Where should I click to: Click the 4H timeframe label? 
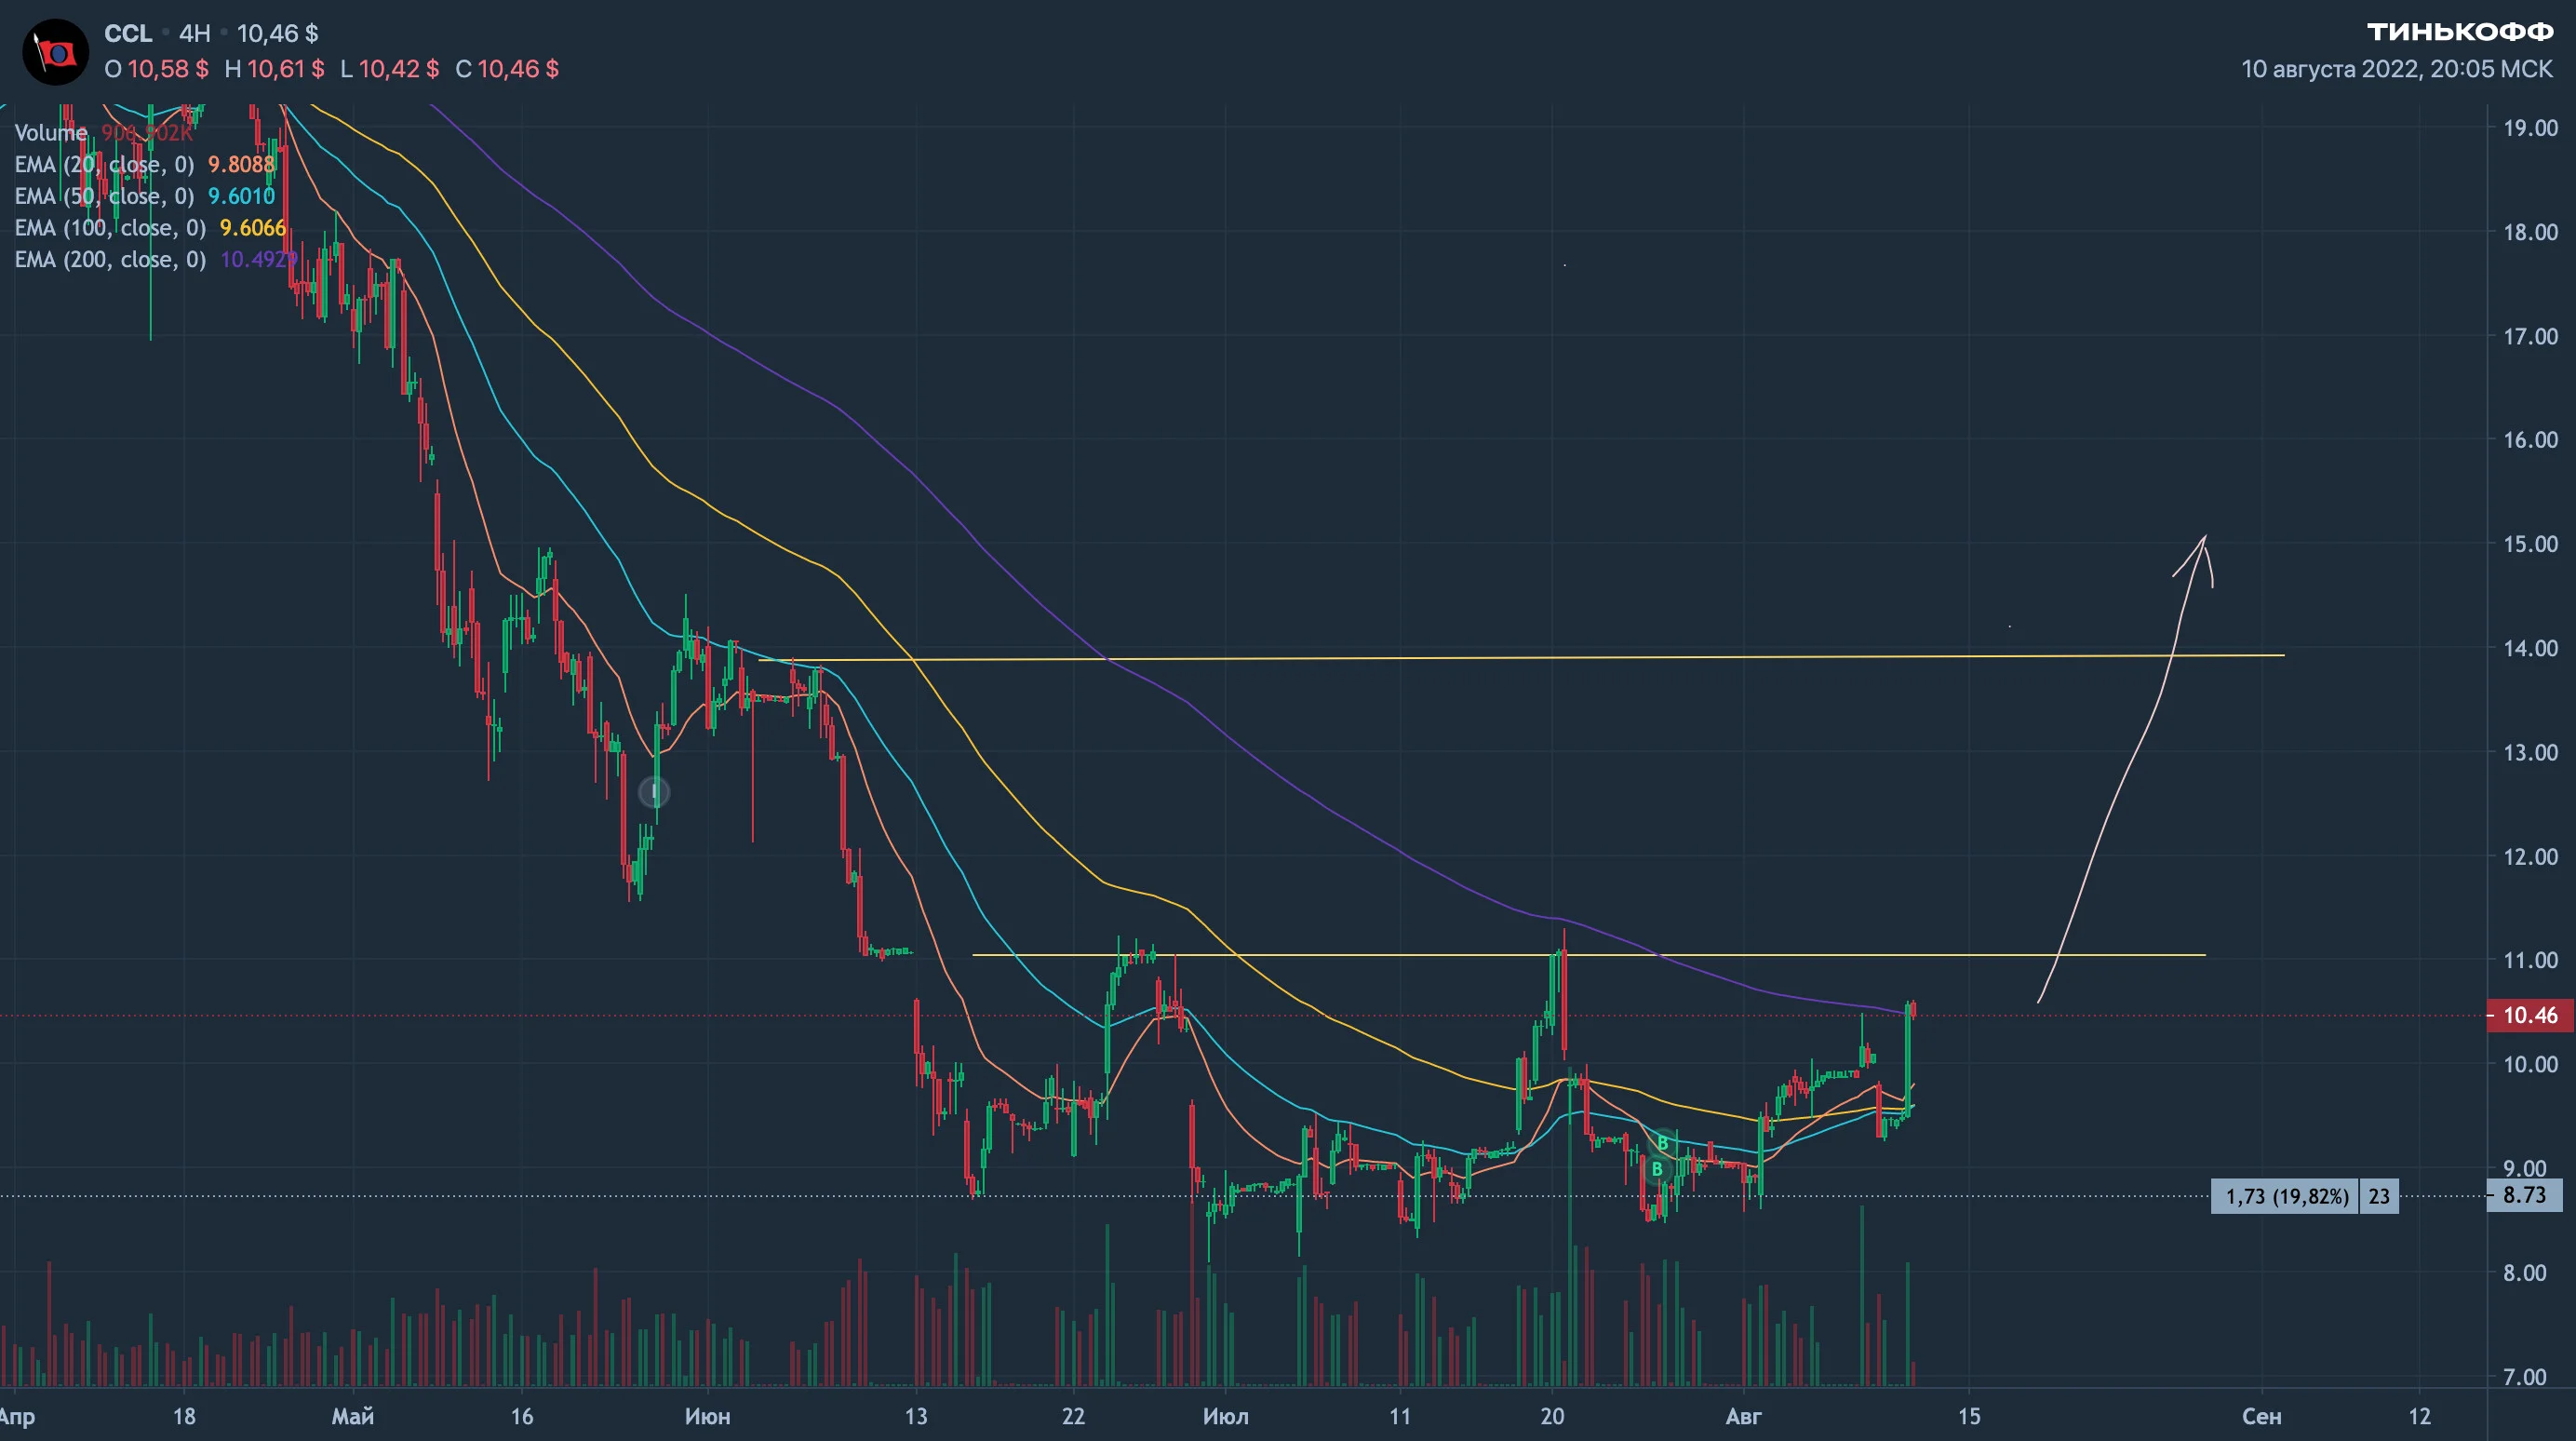195,34
